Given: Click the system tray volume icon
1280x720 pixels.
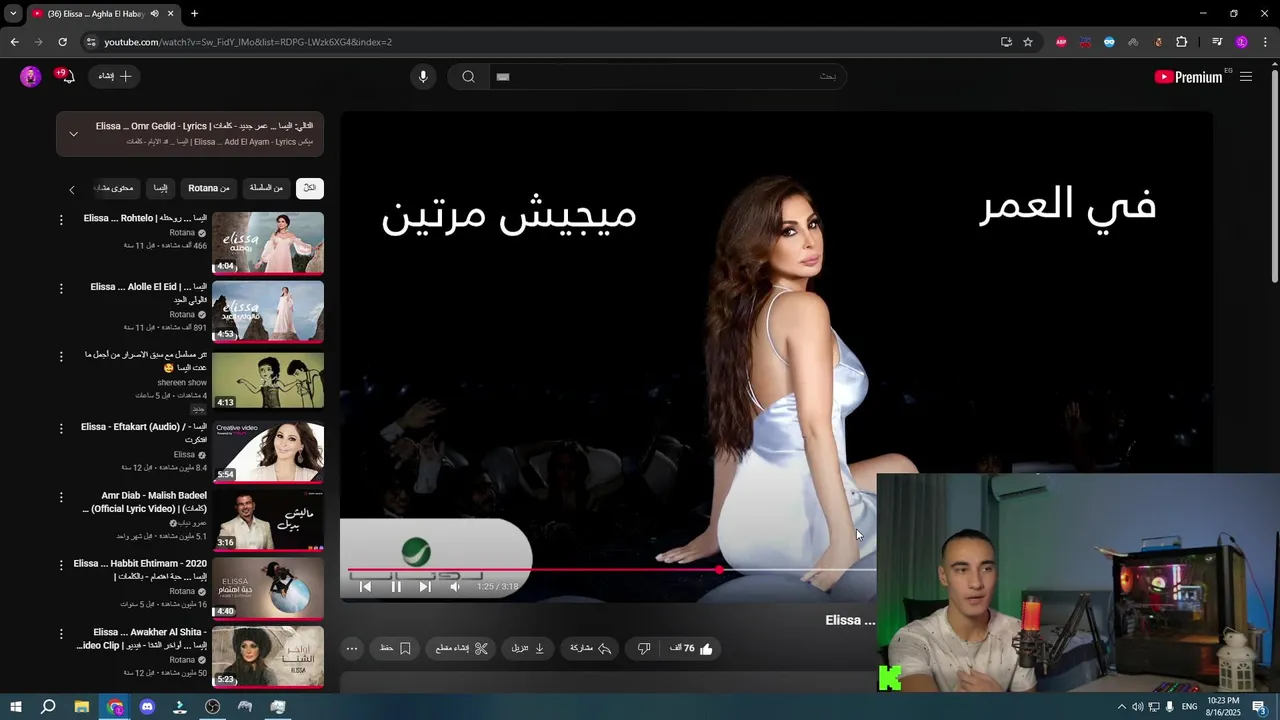Looking at the screenshot, I should [x=1137, y=707].
